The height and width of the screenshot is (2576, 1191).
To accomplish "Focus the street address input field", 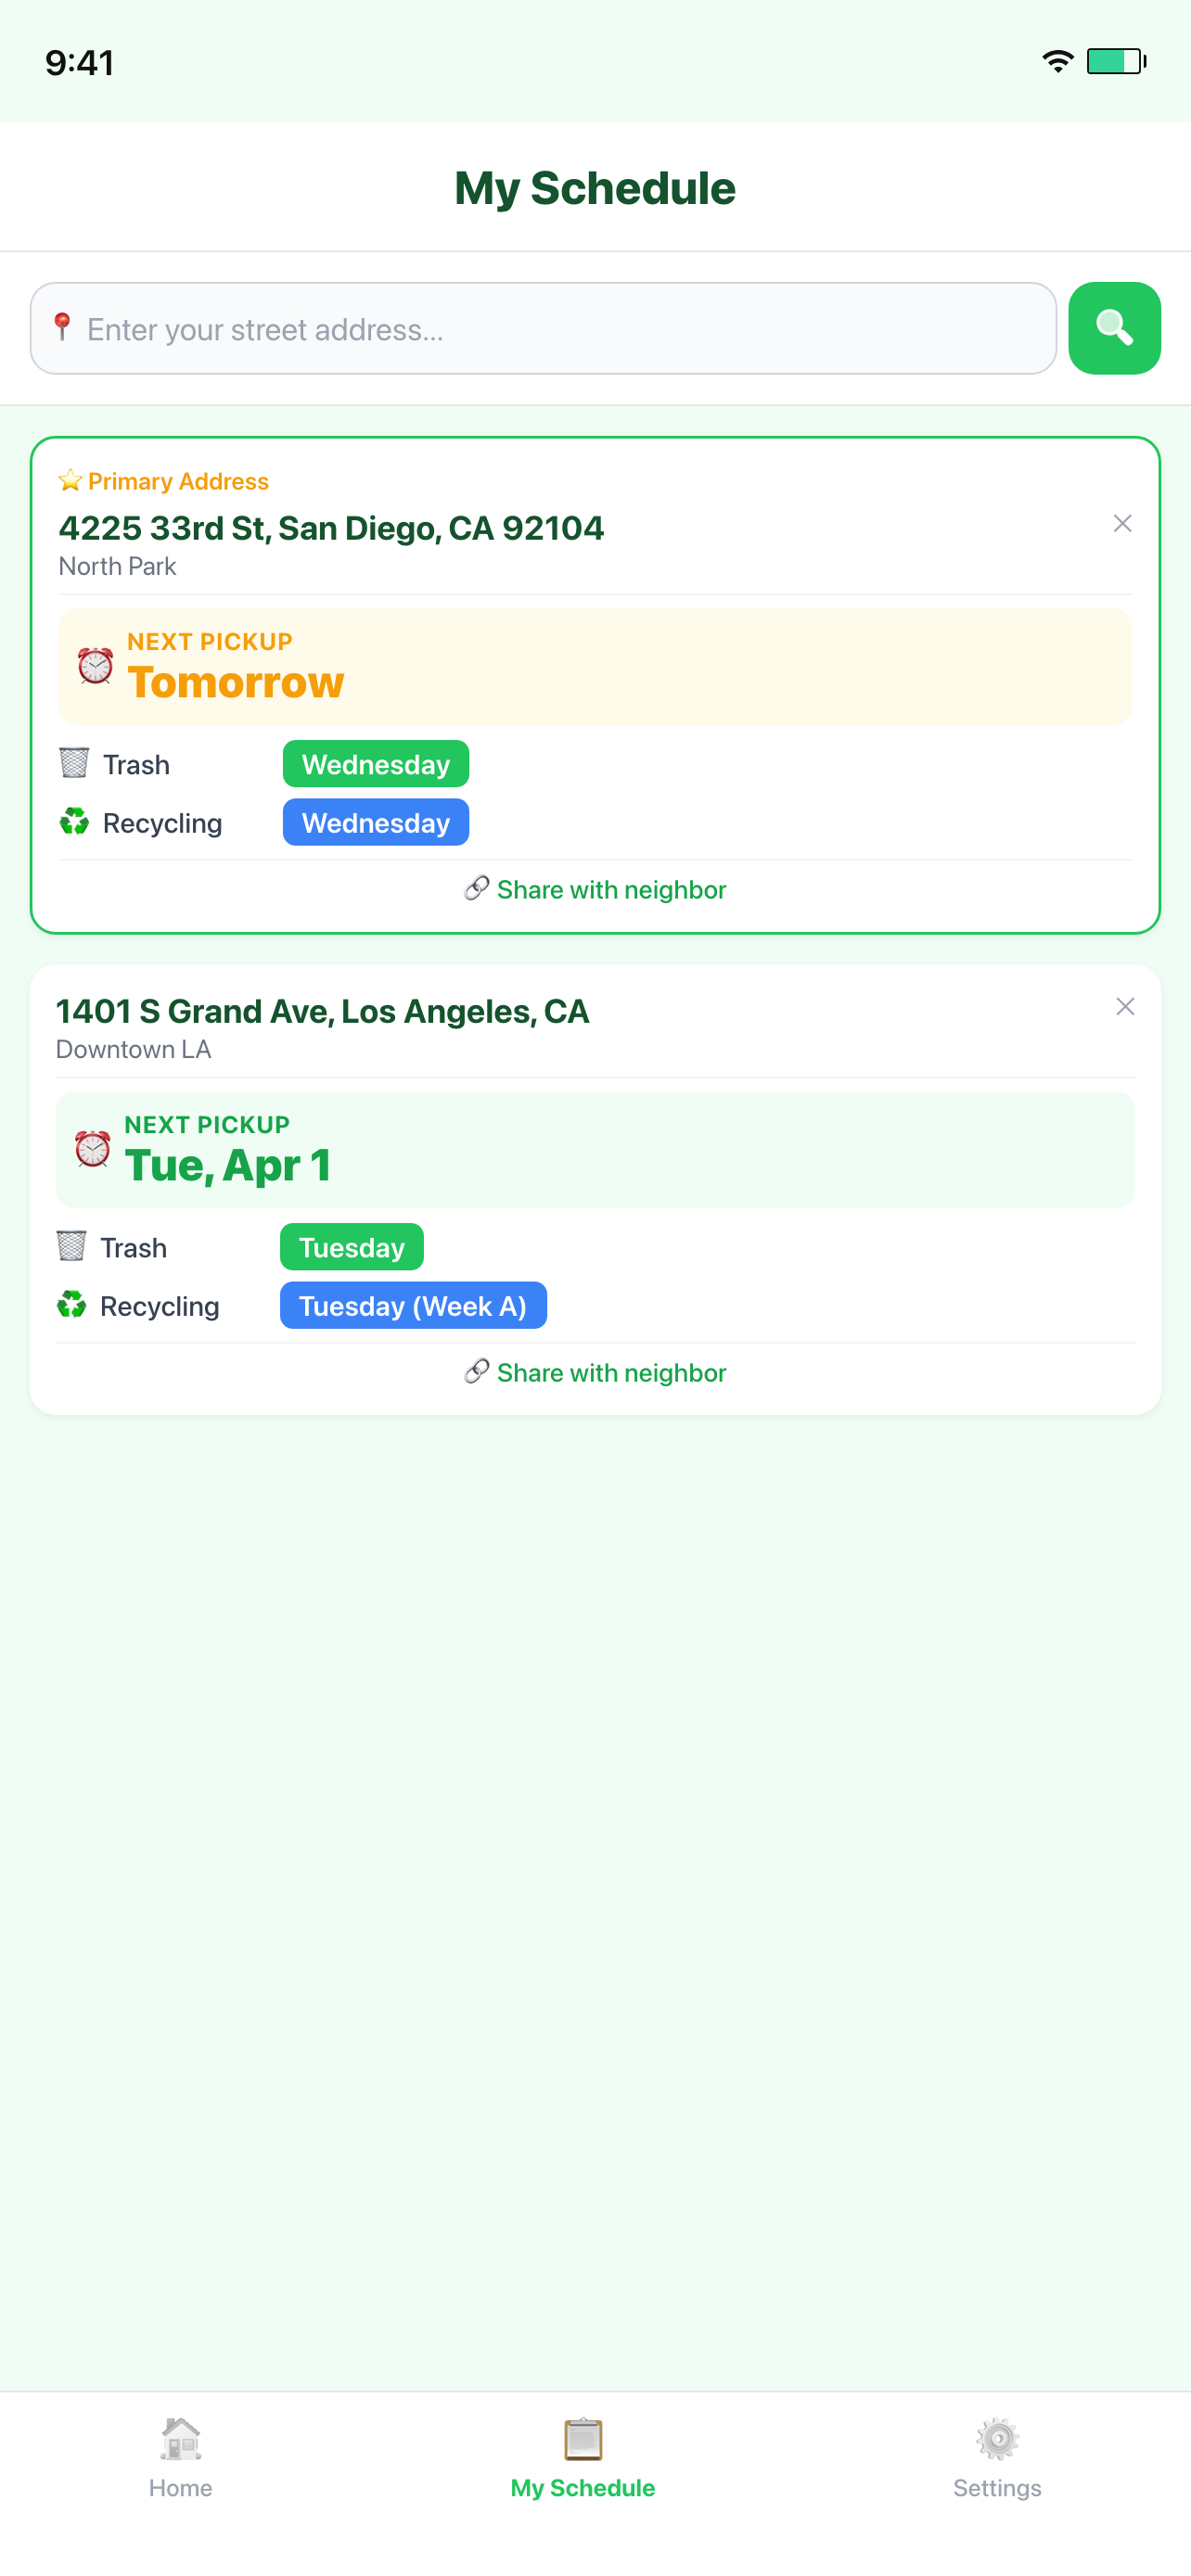I will pos(543,328).
